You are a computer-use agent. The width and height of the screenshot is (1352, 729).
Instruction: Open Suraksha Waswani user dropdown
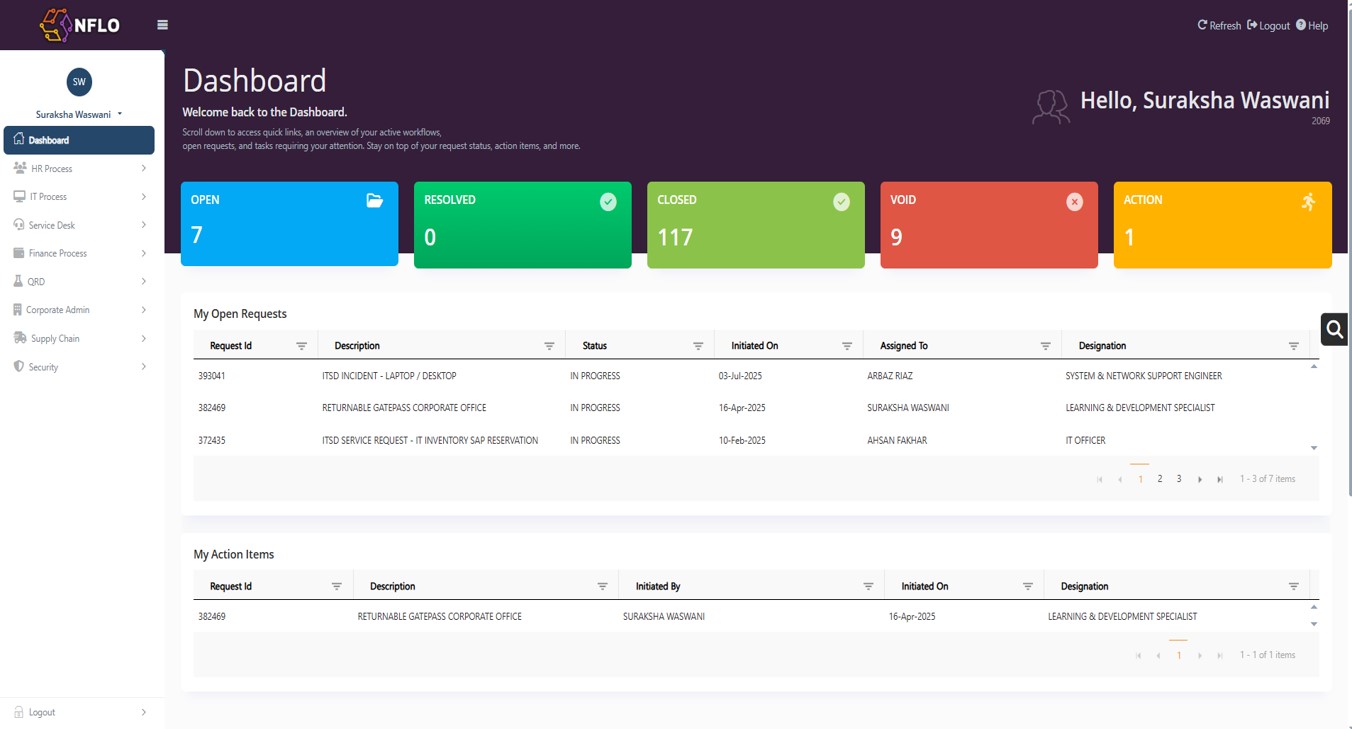coord(79,114)
